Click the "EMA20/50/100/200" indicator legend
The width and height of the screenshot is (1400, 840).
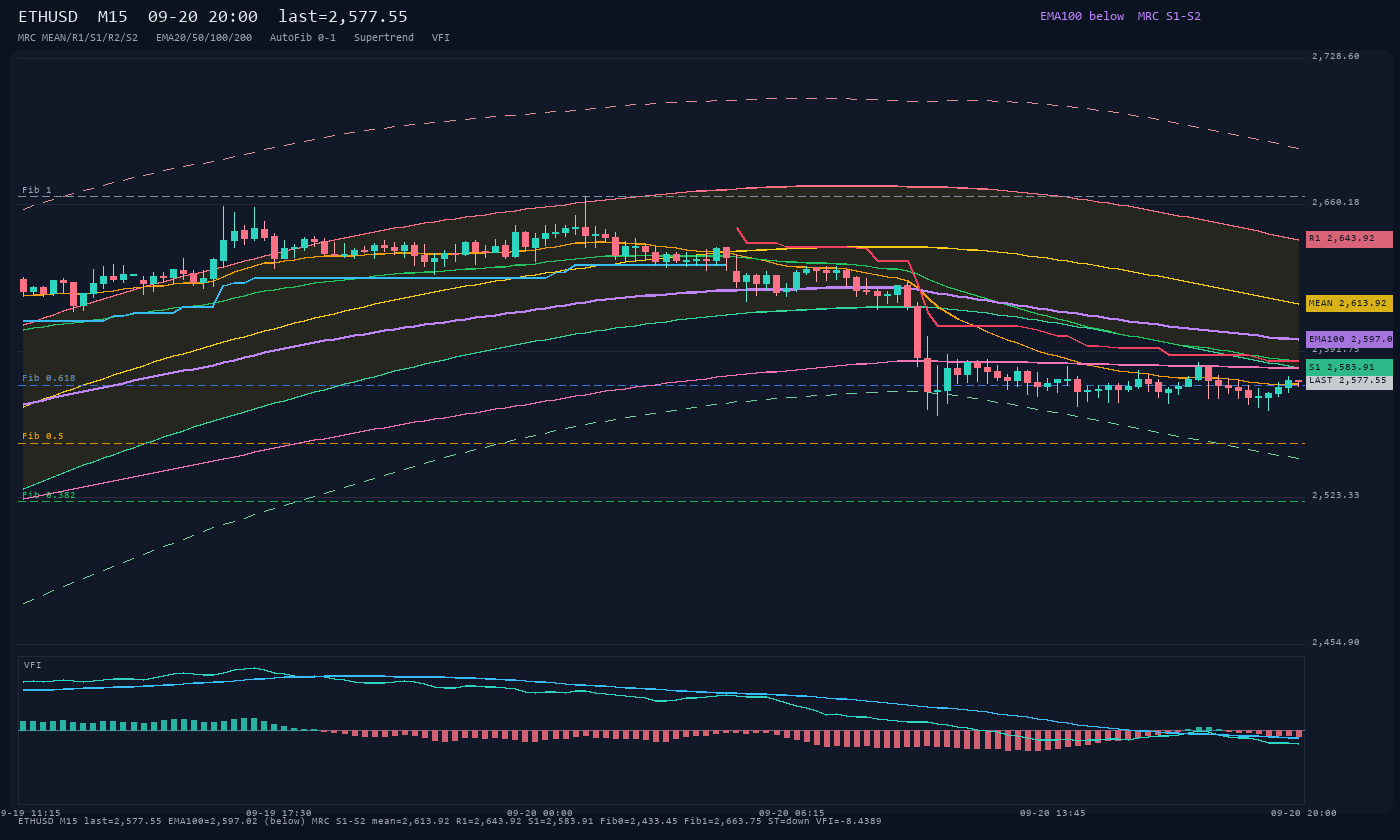click(x=204, y=38)
